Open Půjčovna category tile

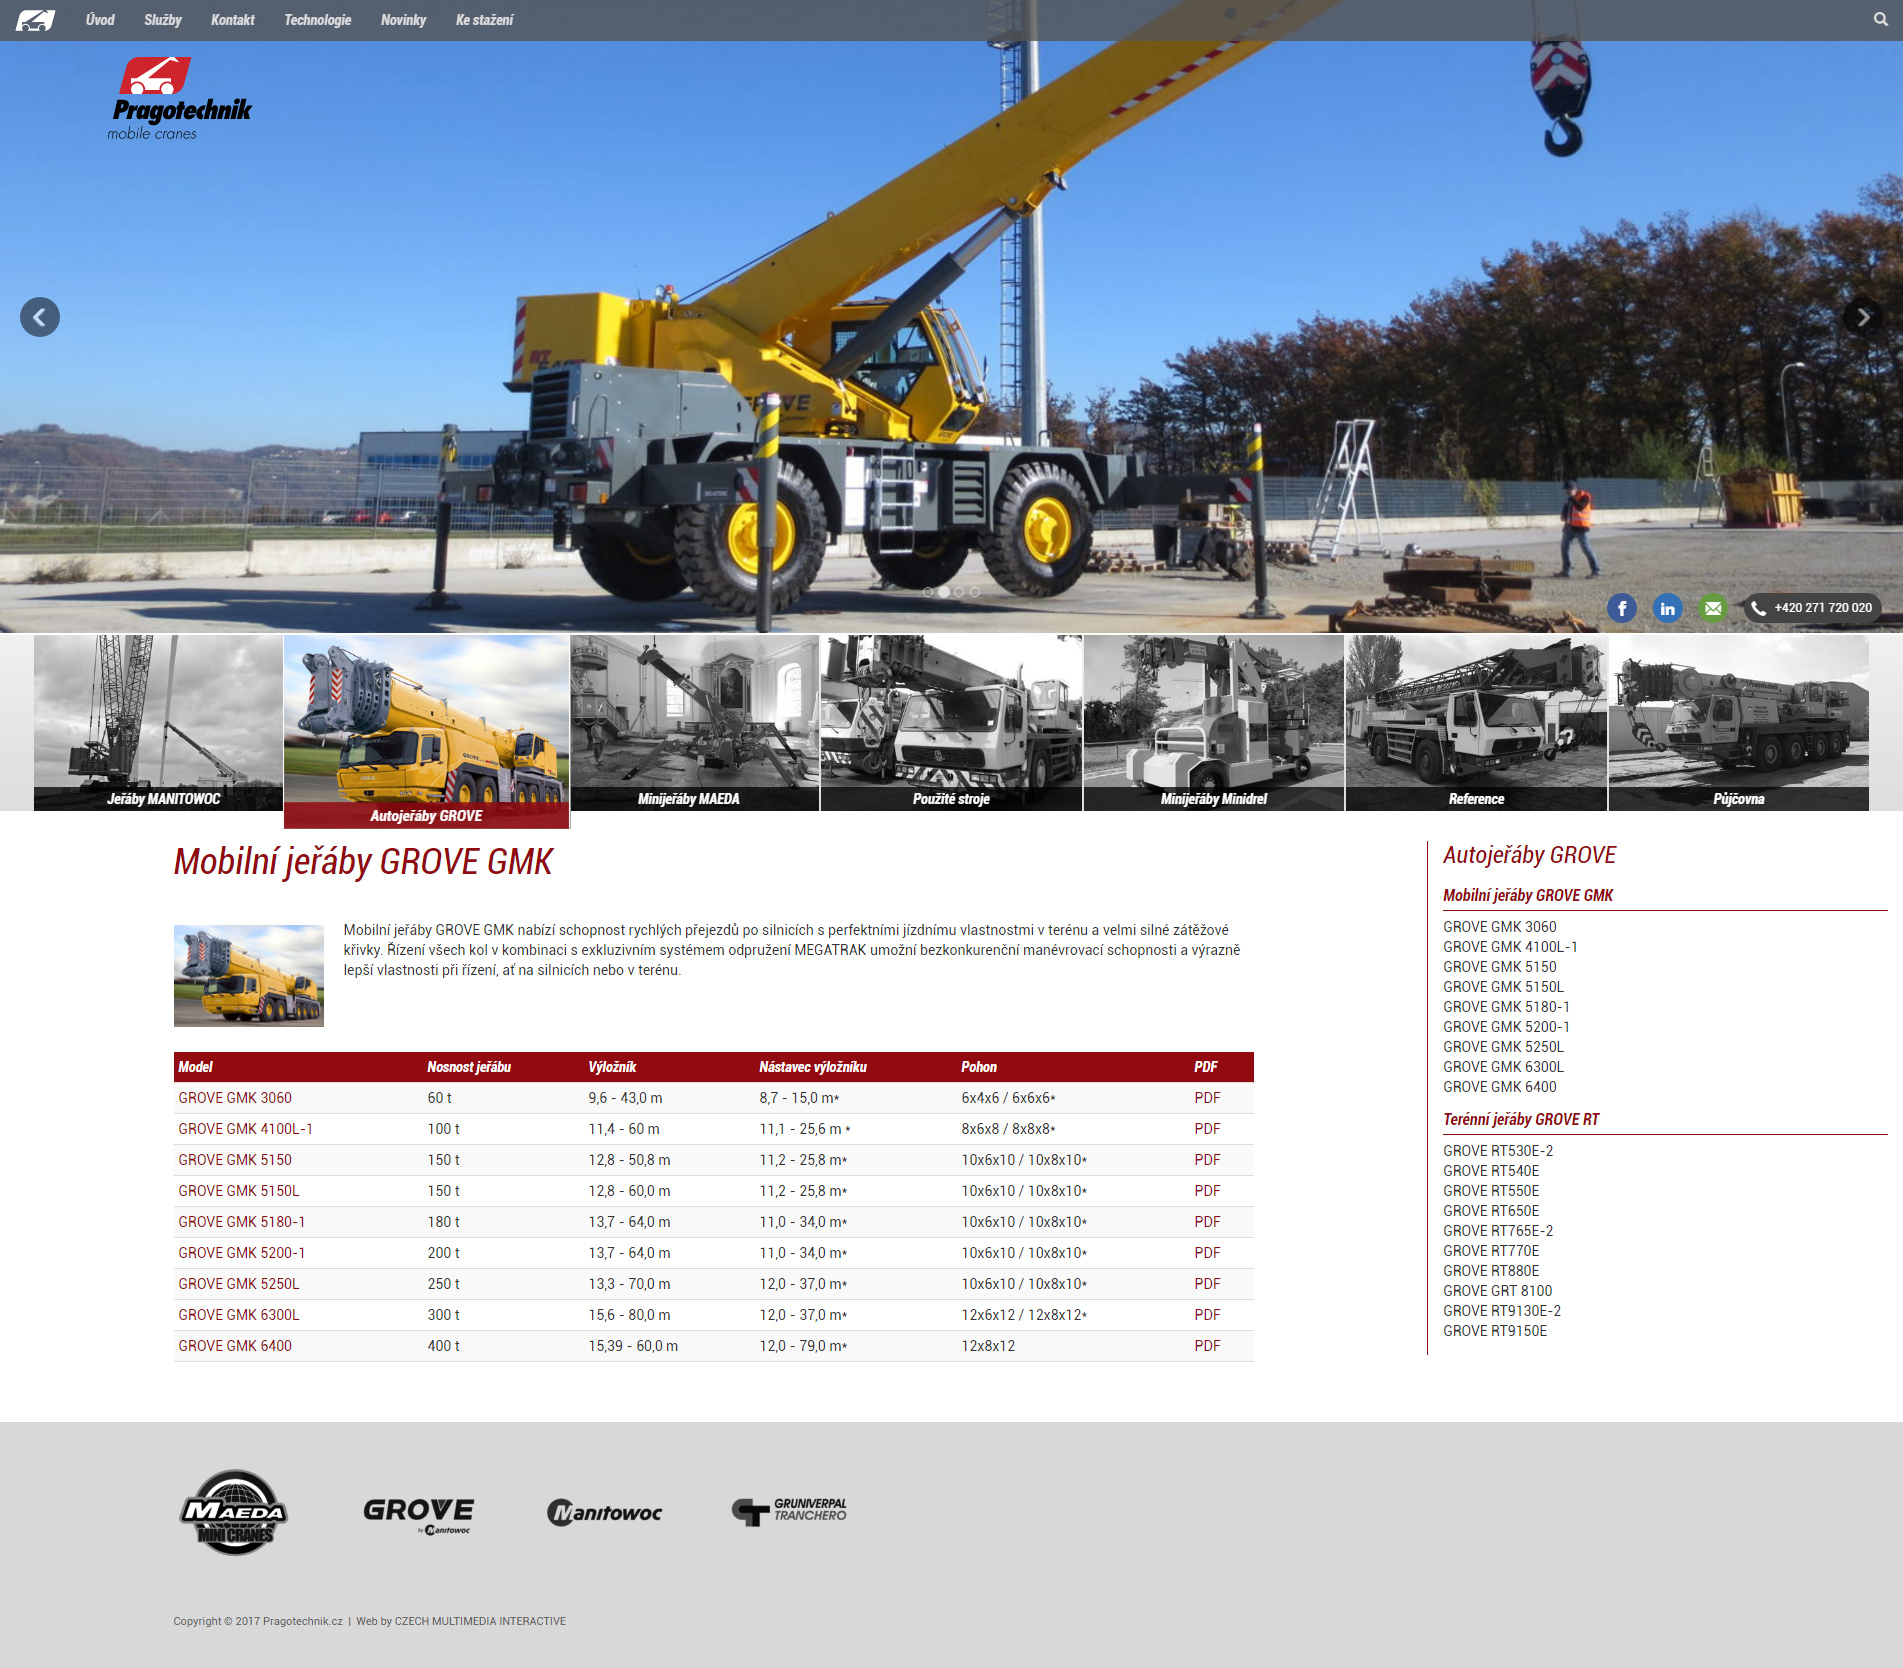1739,723
